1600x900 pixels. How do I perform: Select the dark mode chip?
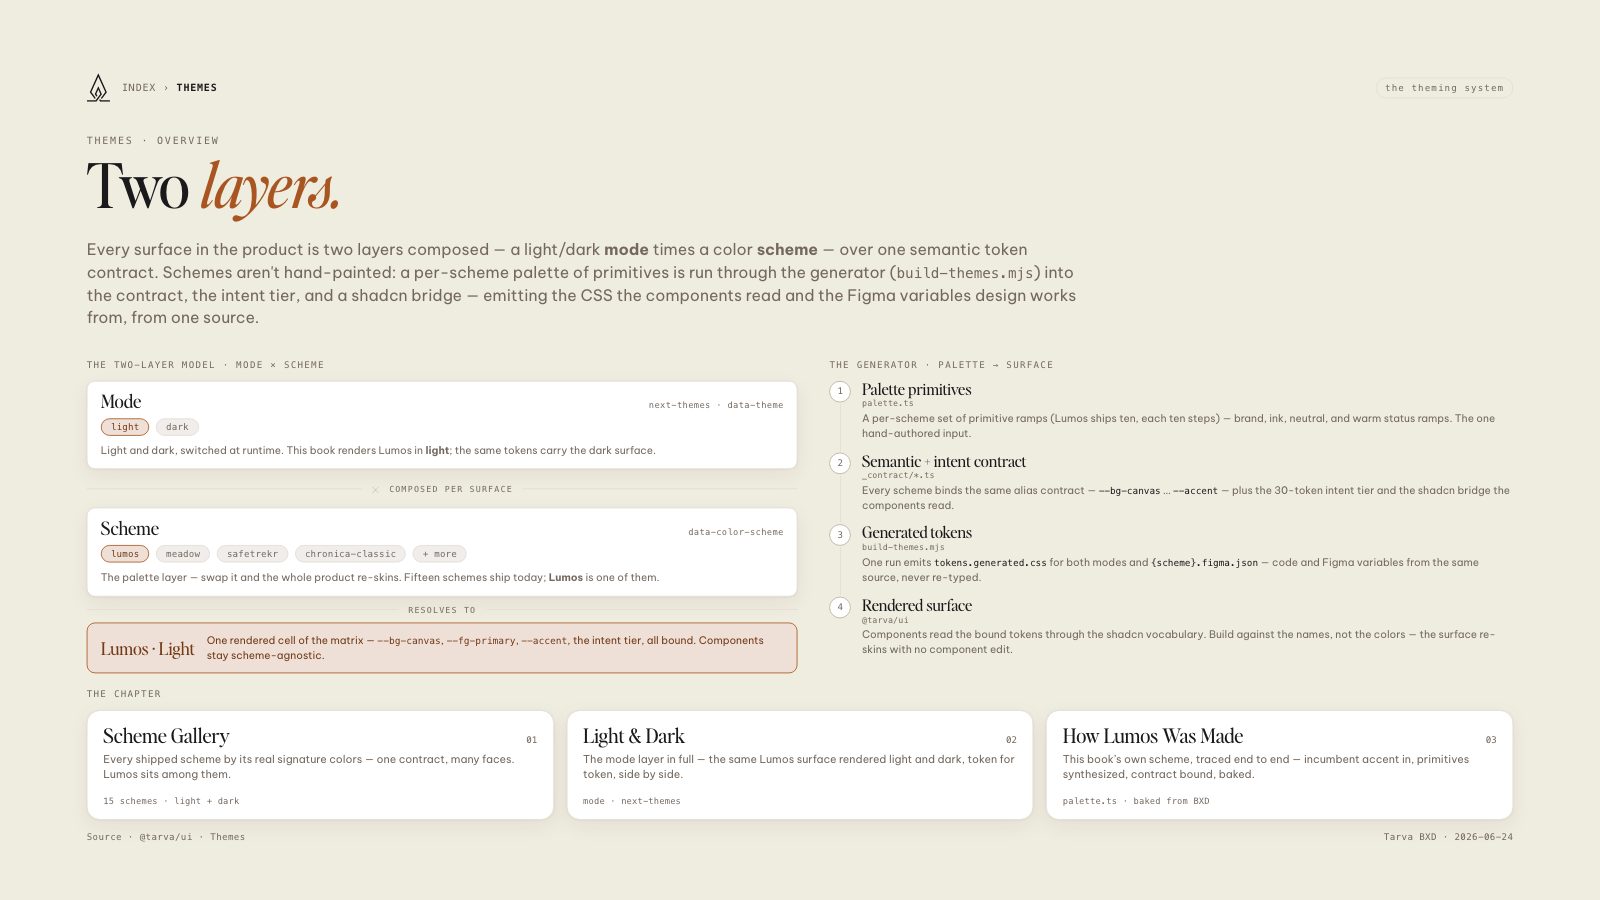177,427
